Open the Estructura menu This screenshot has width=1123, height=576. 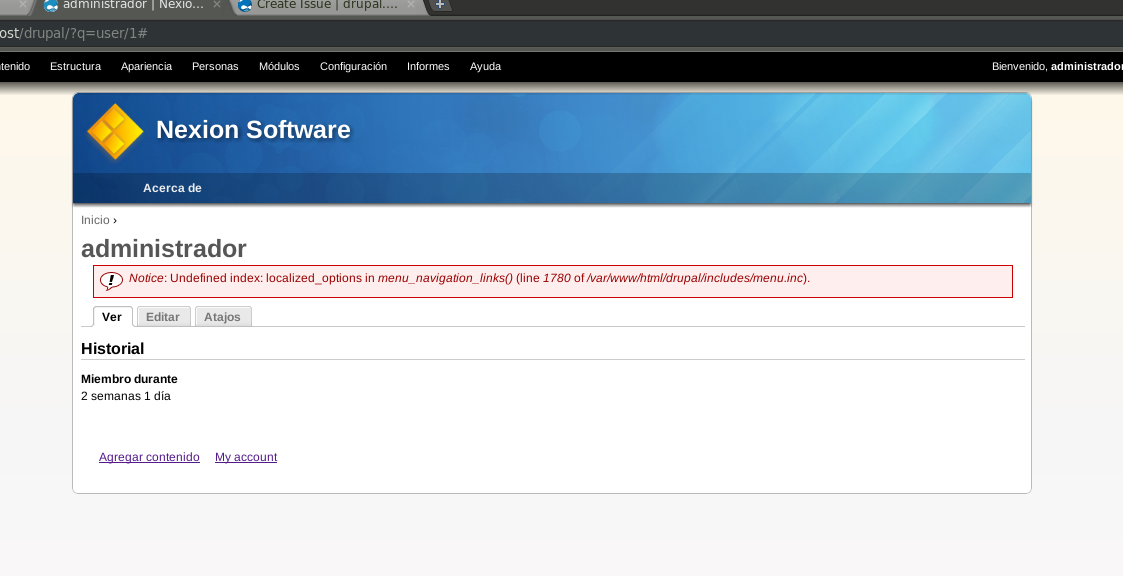pos(75,66)
